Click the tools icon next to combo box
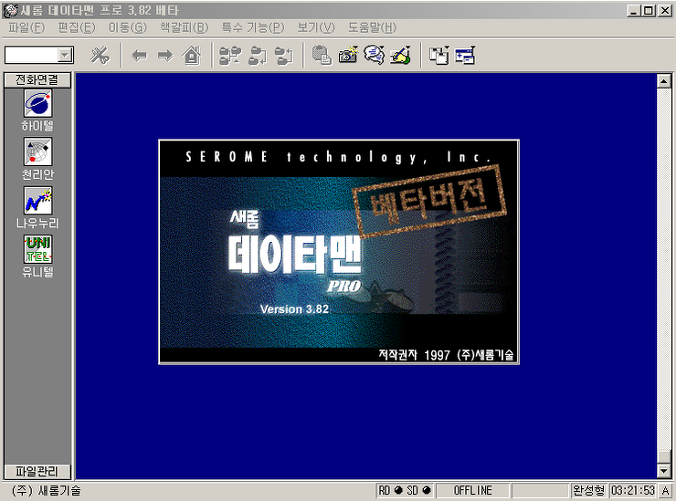This screenshot has width=676, height=501. click(100, 56)
